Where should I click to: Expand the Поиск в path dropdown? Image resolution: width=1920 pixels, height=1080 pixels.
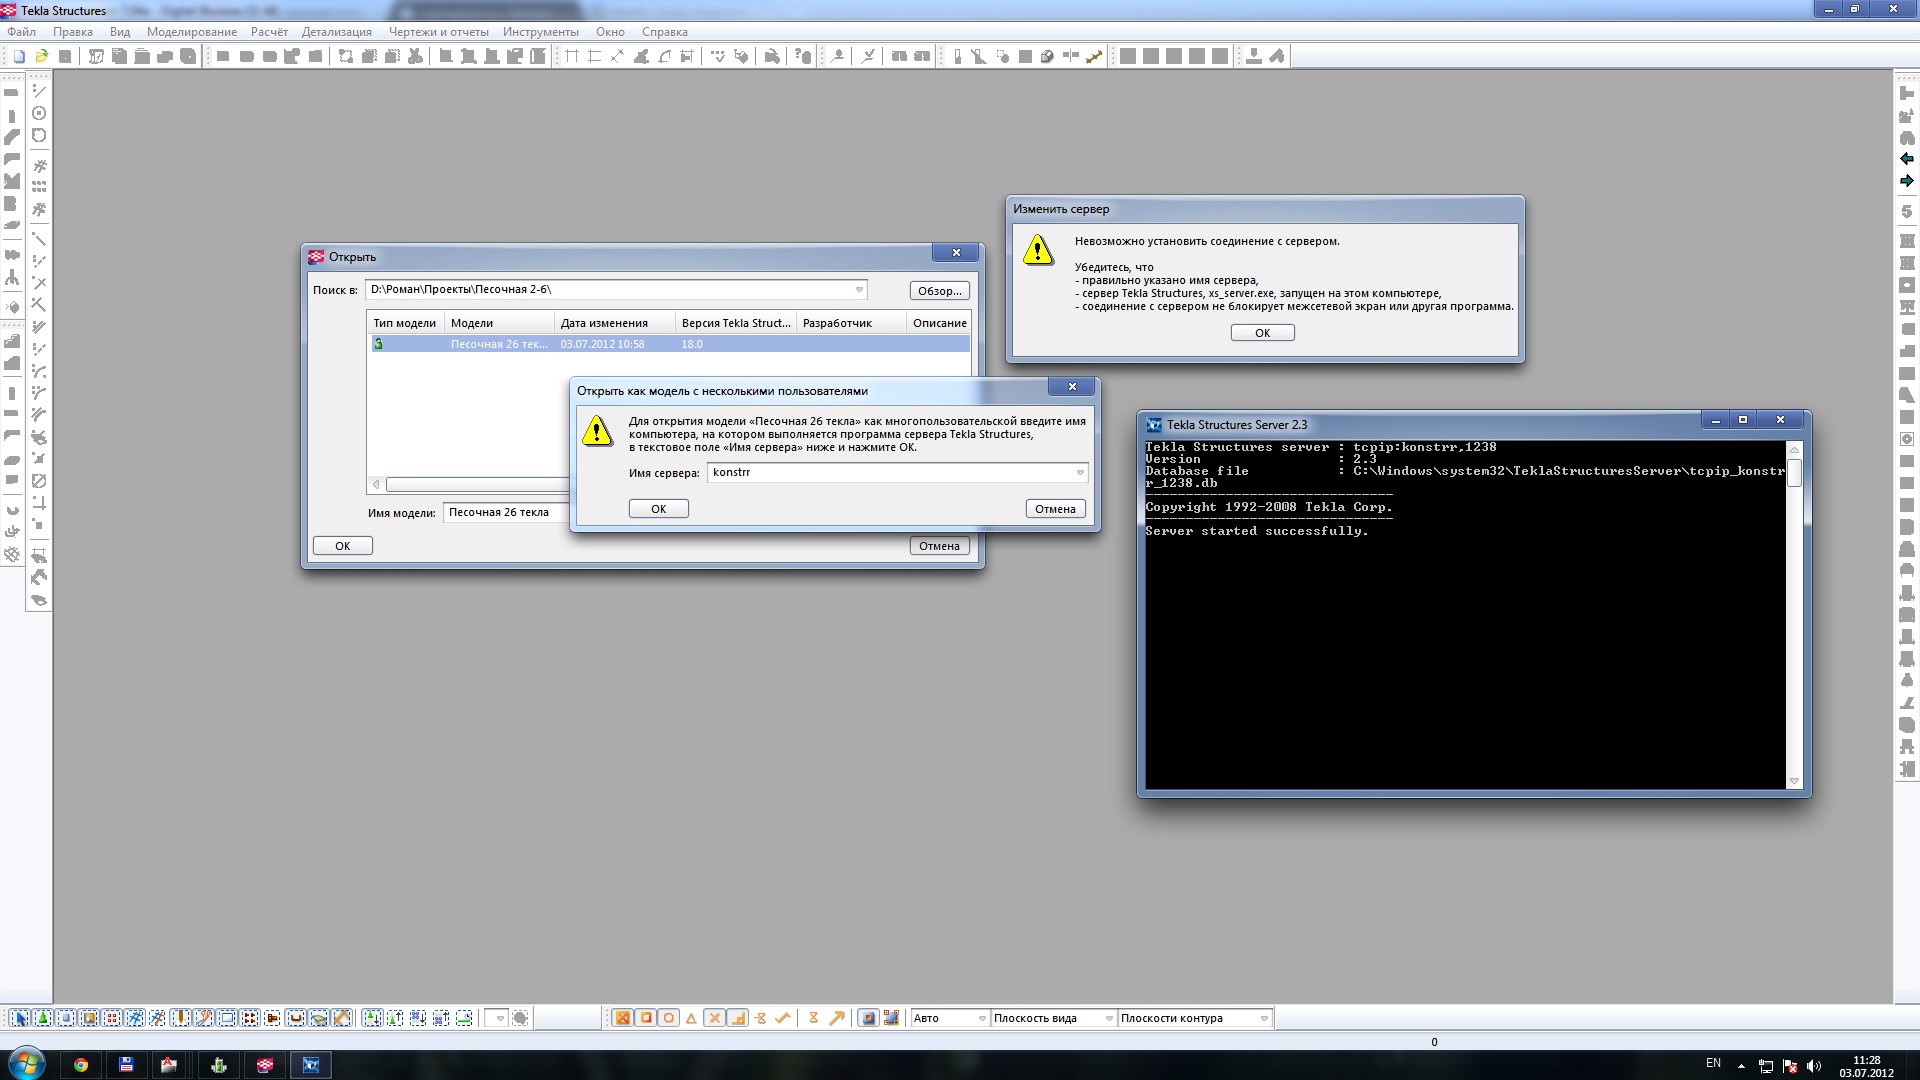[x=858, y=290]
